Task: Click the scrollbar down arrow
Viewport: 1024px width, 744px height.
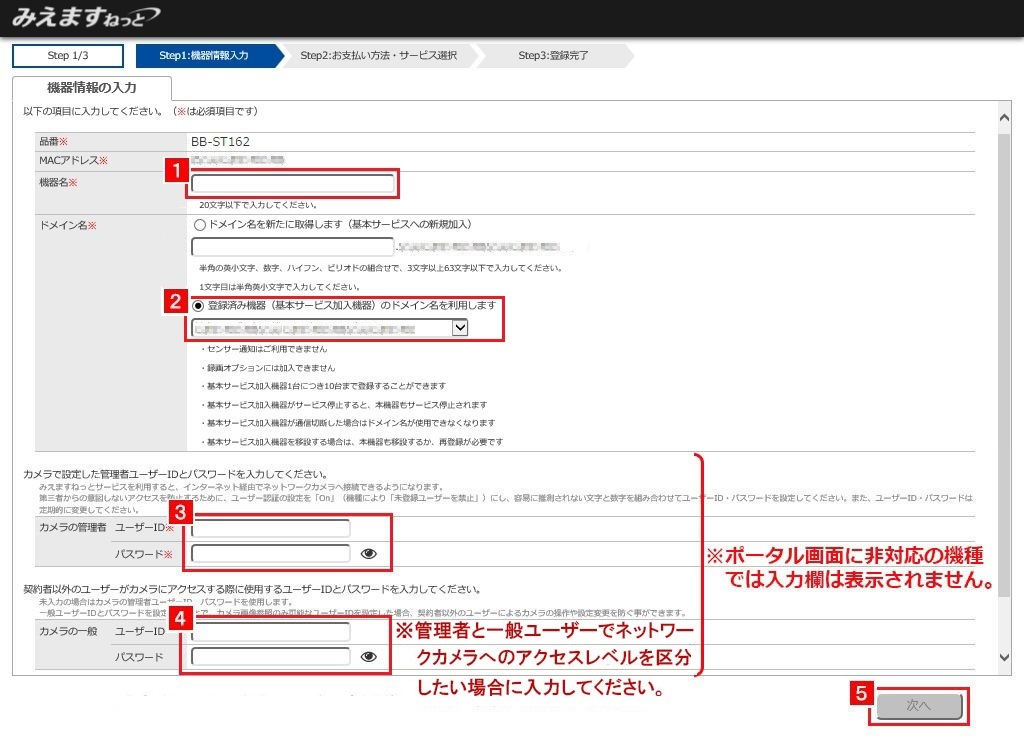Action: coord(1005,657)
